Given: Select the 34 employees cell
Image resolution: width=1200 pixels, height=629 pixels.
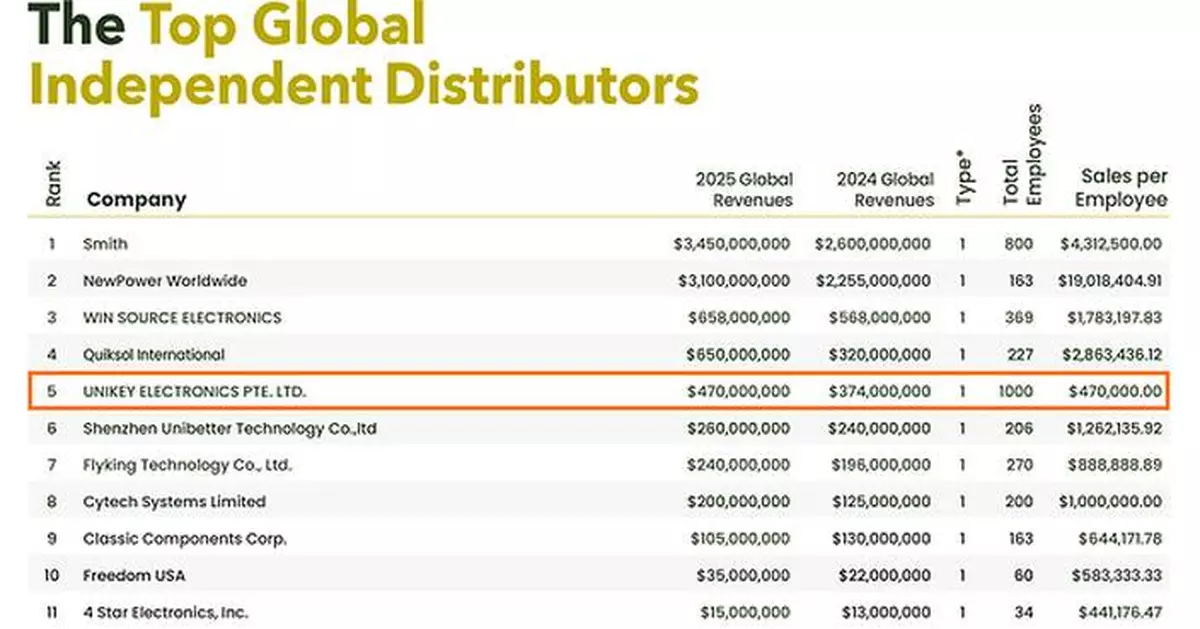Looking at the screenshot, I should [x=1025, y=612].
